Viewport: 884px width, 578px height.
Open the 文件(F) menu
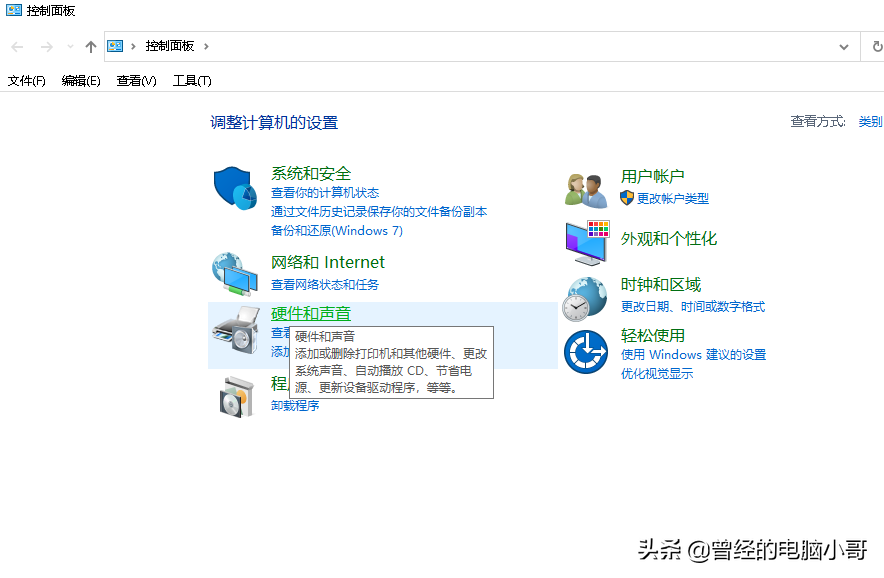click(x=26, y=81)
